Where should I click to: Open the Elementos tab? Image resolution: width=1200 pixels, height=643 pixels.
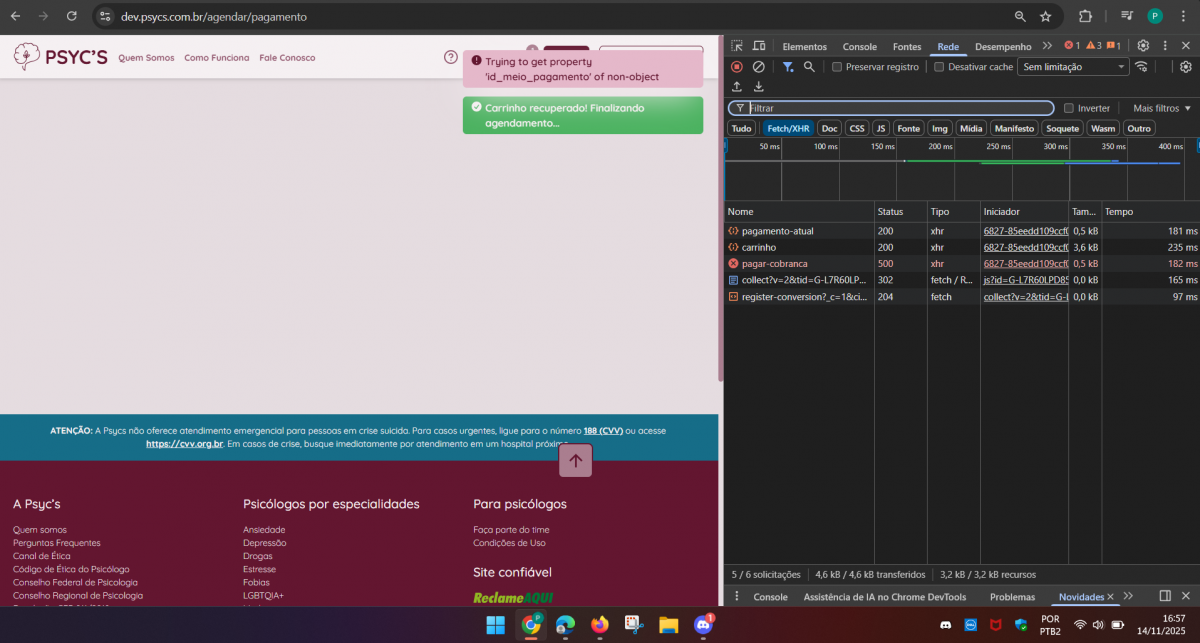point(804,47)
